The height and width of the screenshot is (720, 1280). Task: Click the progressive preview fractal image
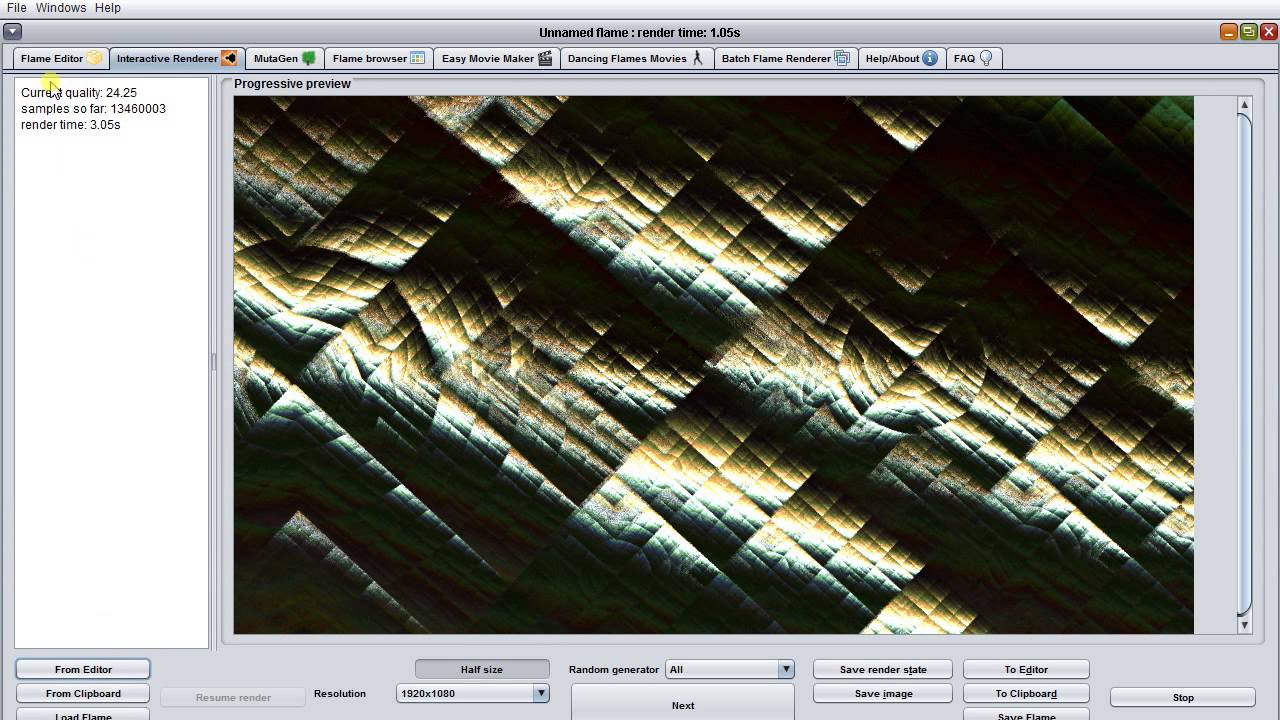713,365
